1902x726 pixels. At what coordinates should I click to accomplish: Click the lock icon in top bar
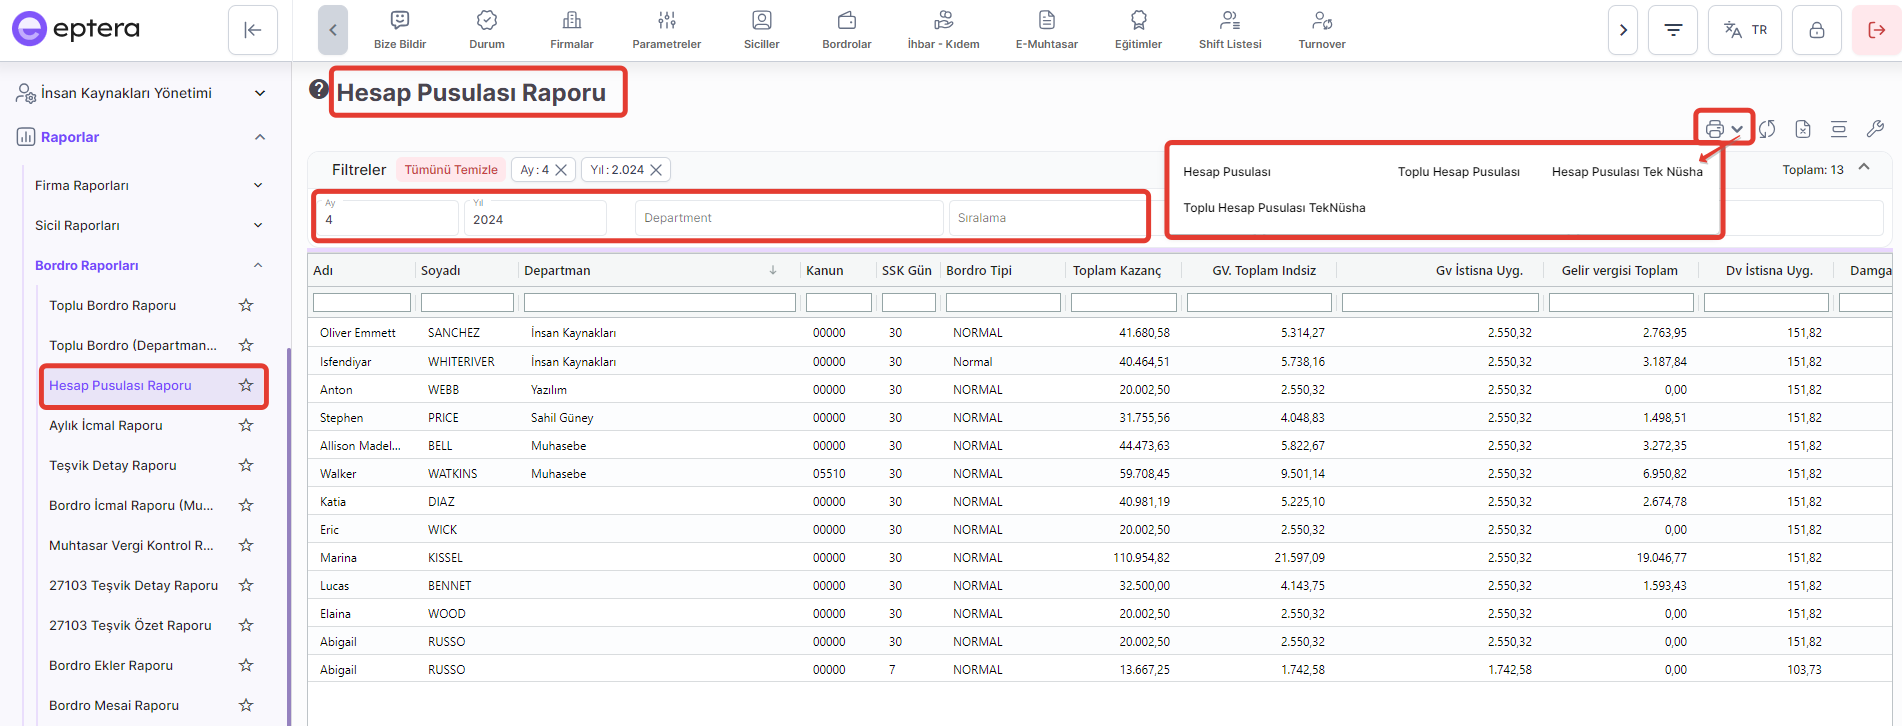1816,30
